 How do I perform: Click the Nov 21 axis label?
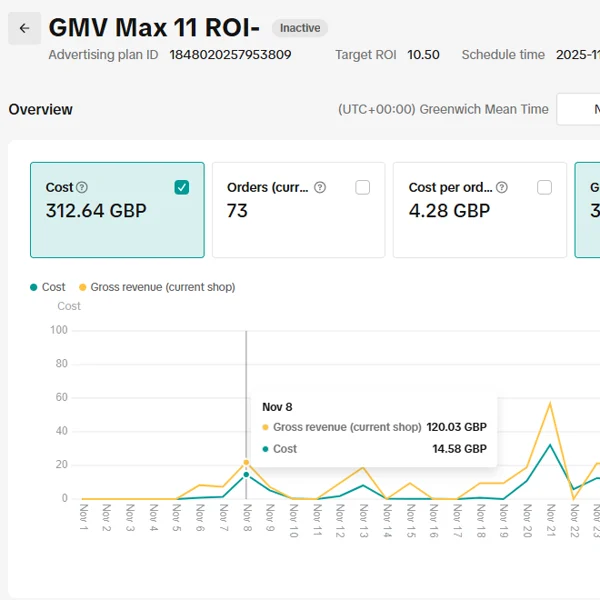(551, 521)
